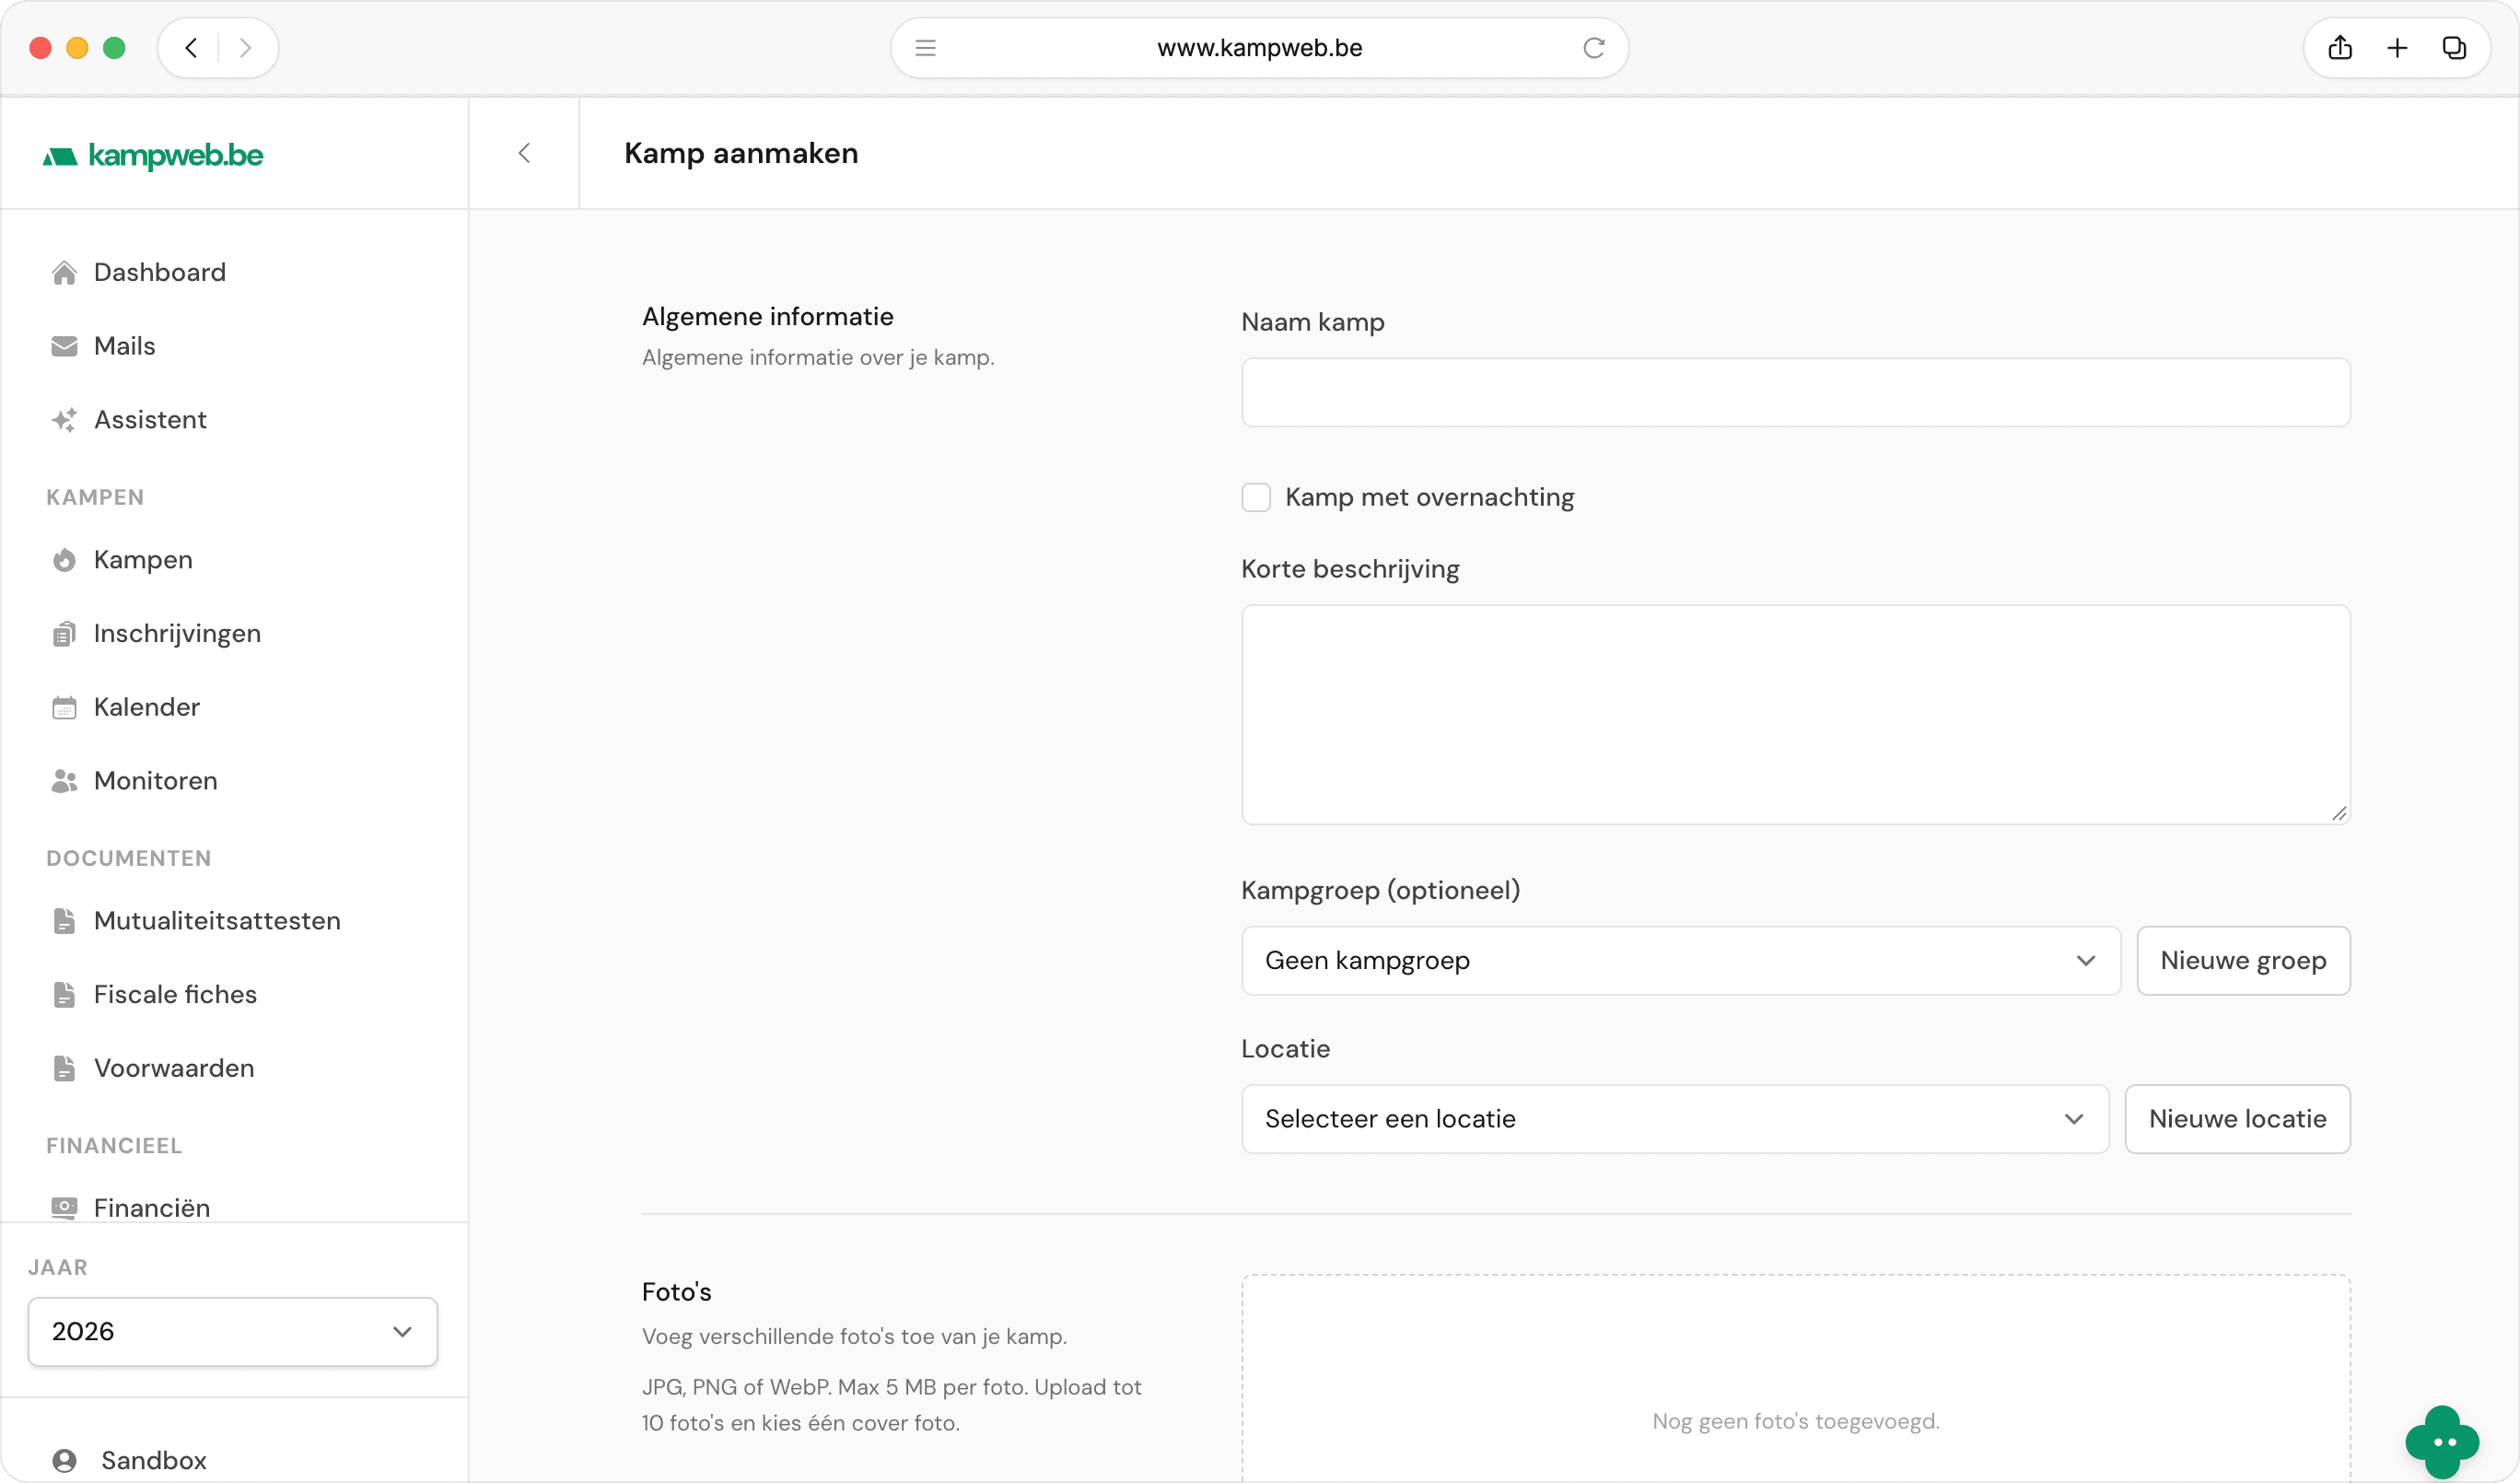Click the Voorwaarden document icon
Viewport: 2520px width, 1483px height.
pos(64,1069)
